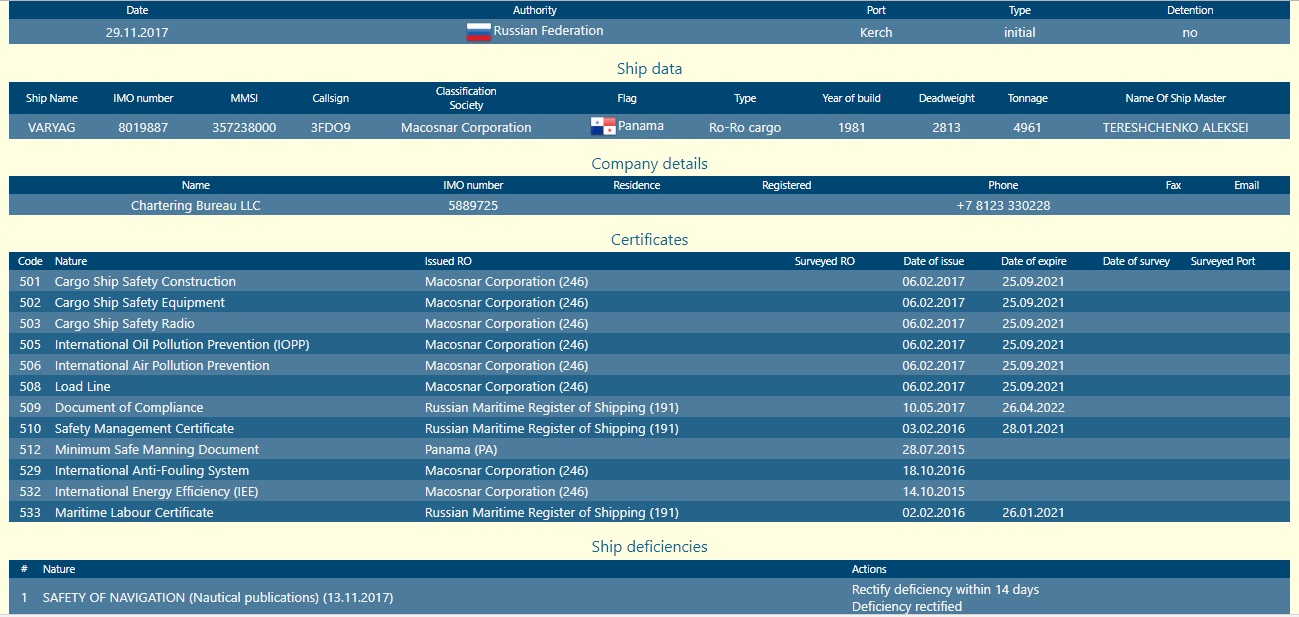
Task: Select the Cargo Ship Safety Construction row
Action: pyautogui.click(x=145, y=282)
